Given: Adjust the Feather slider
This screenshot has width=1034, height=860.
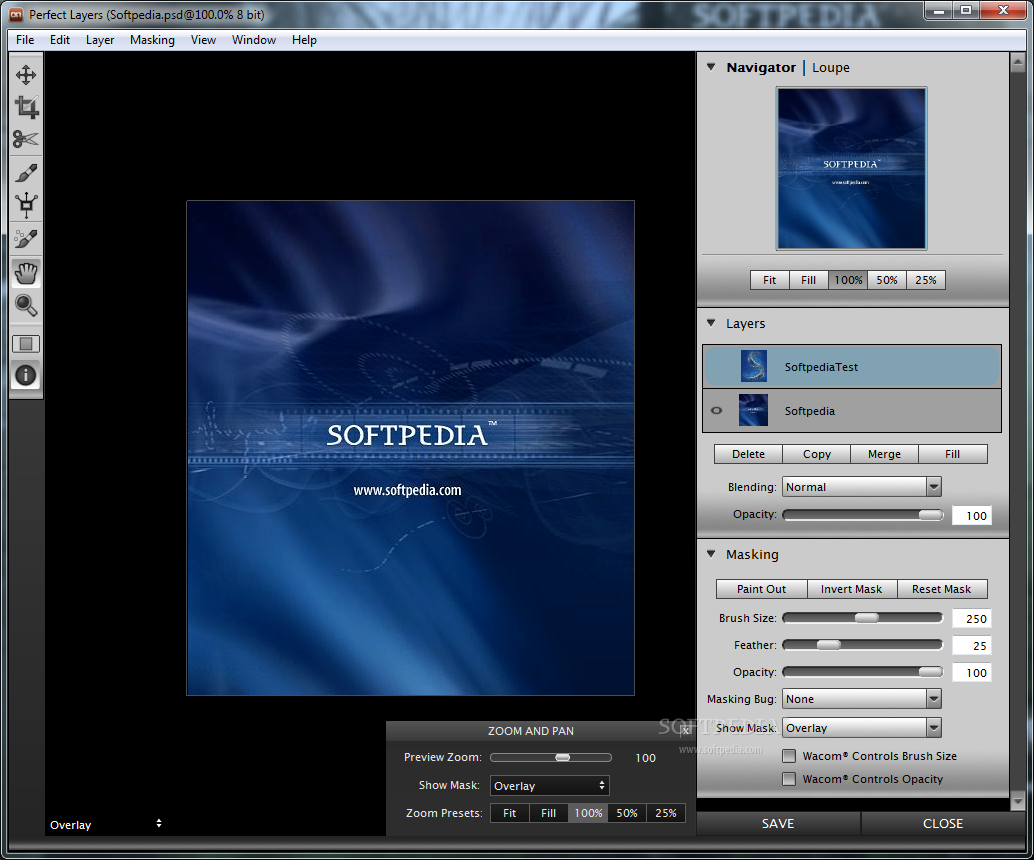Looking at the screenshot, I should point(863,644).
